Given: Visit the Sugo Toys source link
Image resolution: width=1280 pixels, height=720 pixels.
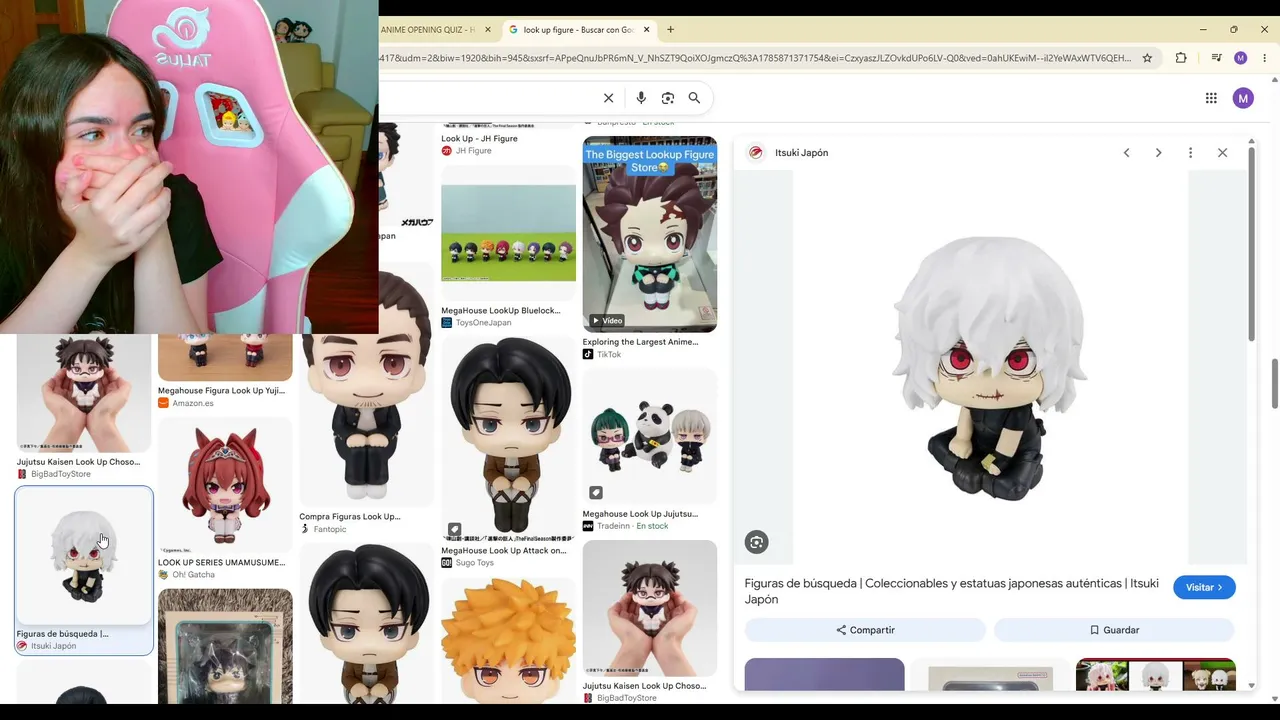Looking at the screenshot, I should coord(475,563).
